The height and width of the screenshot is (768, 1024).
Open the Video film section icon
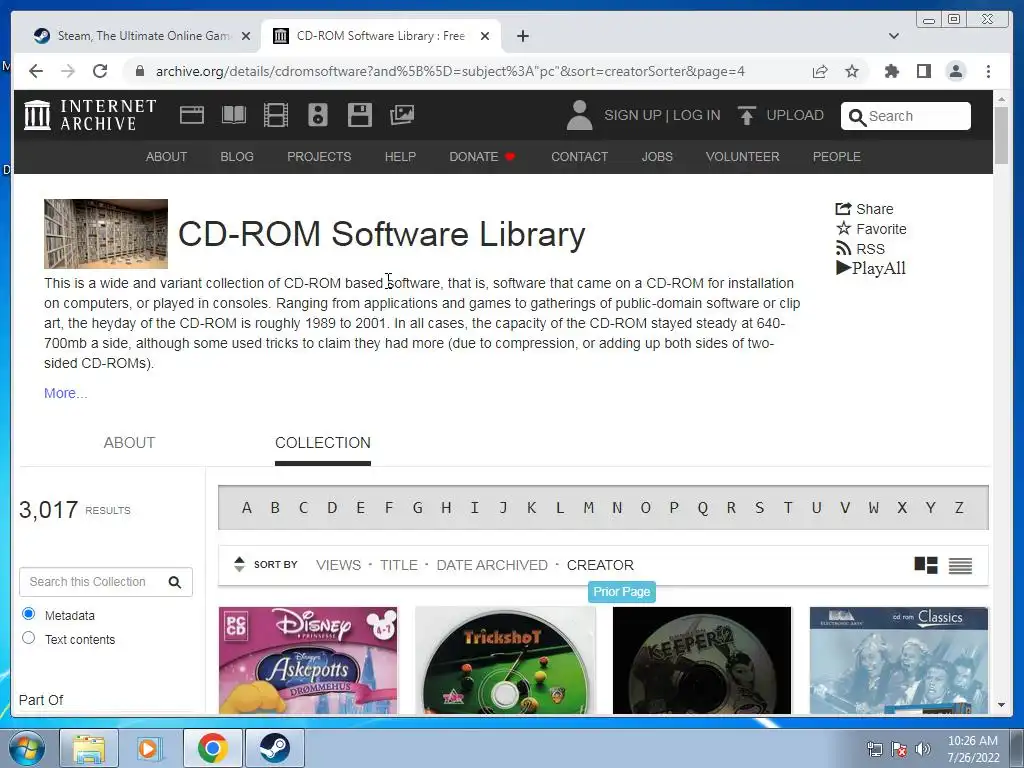276,115
